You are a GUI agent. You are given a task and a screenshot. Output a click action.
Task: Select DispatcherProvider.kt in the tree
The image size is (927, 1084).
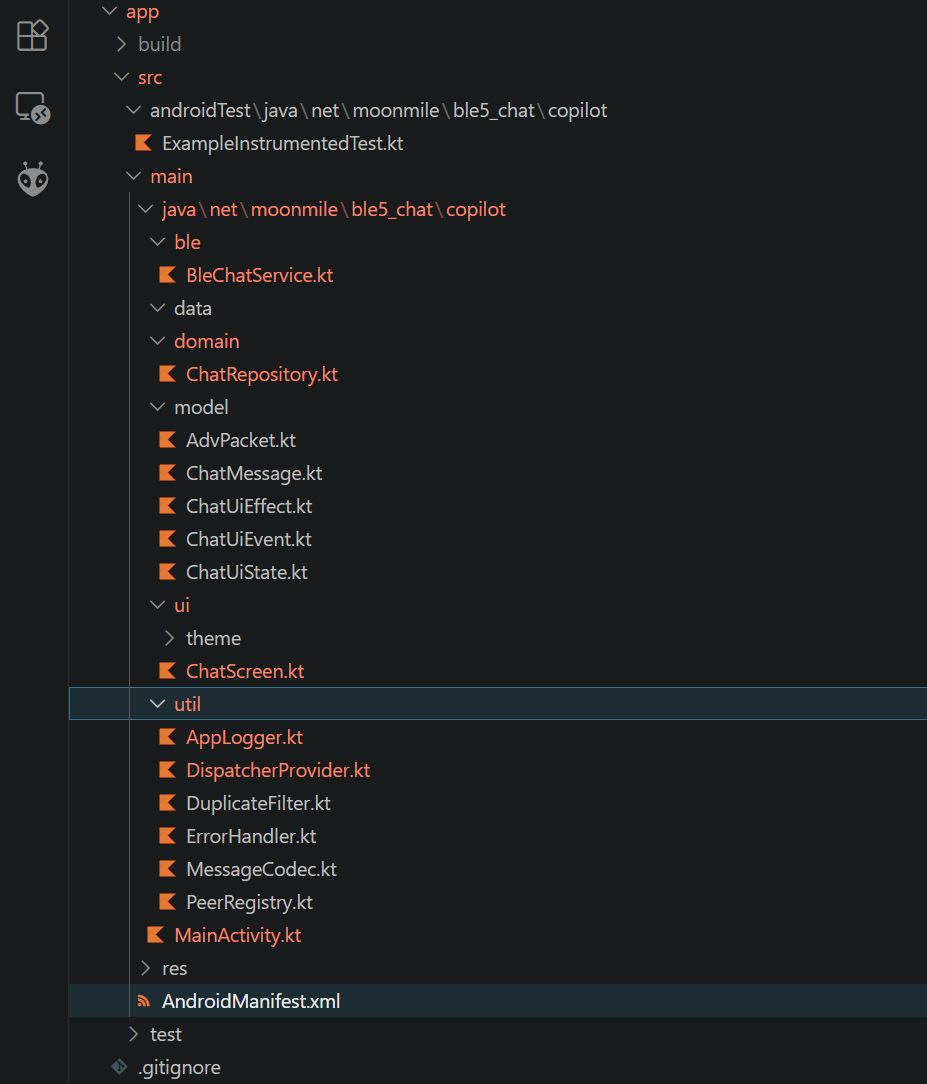(x=277, y=770)
